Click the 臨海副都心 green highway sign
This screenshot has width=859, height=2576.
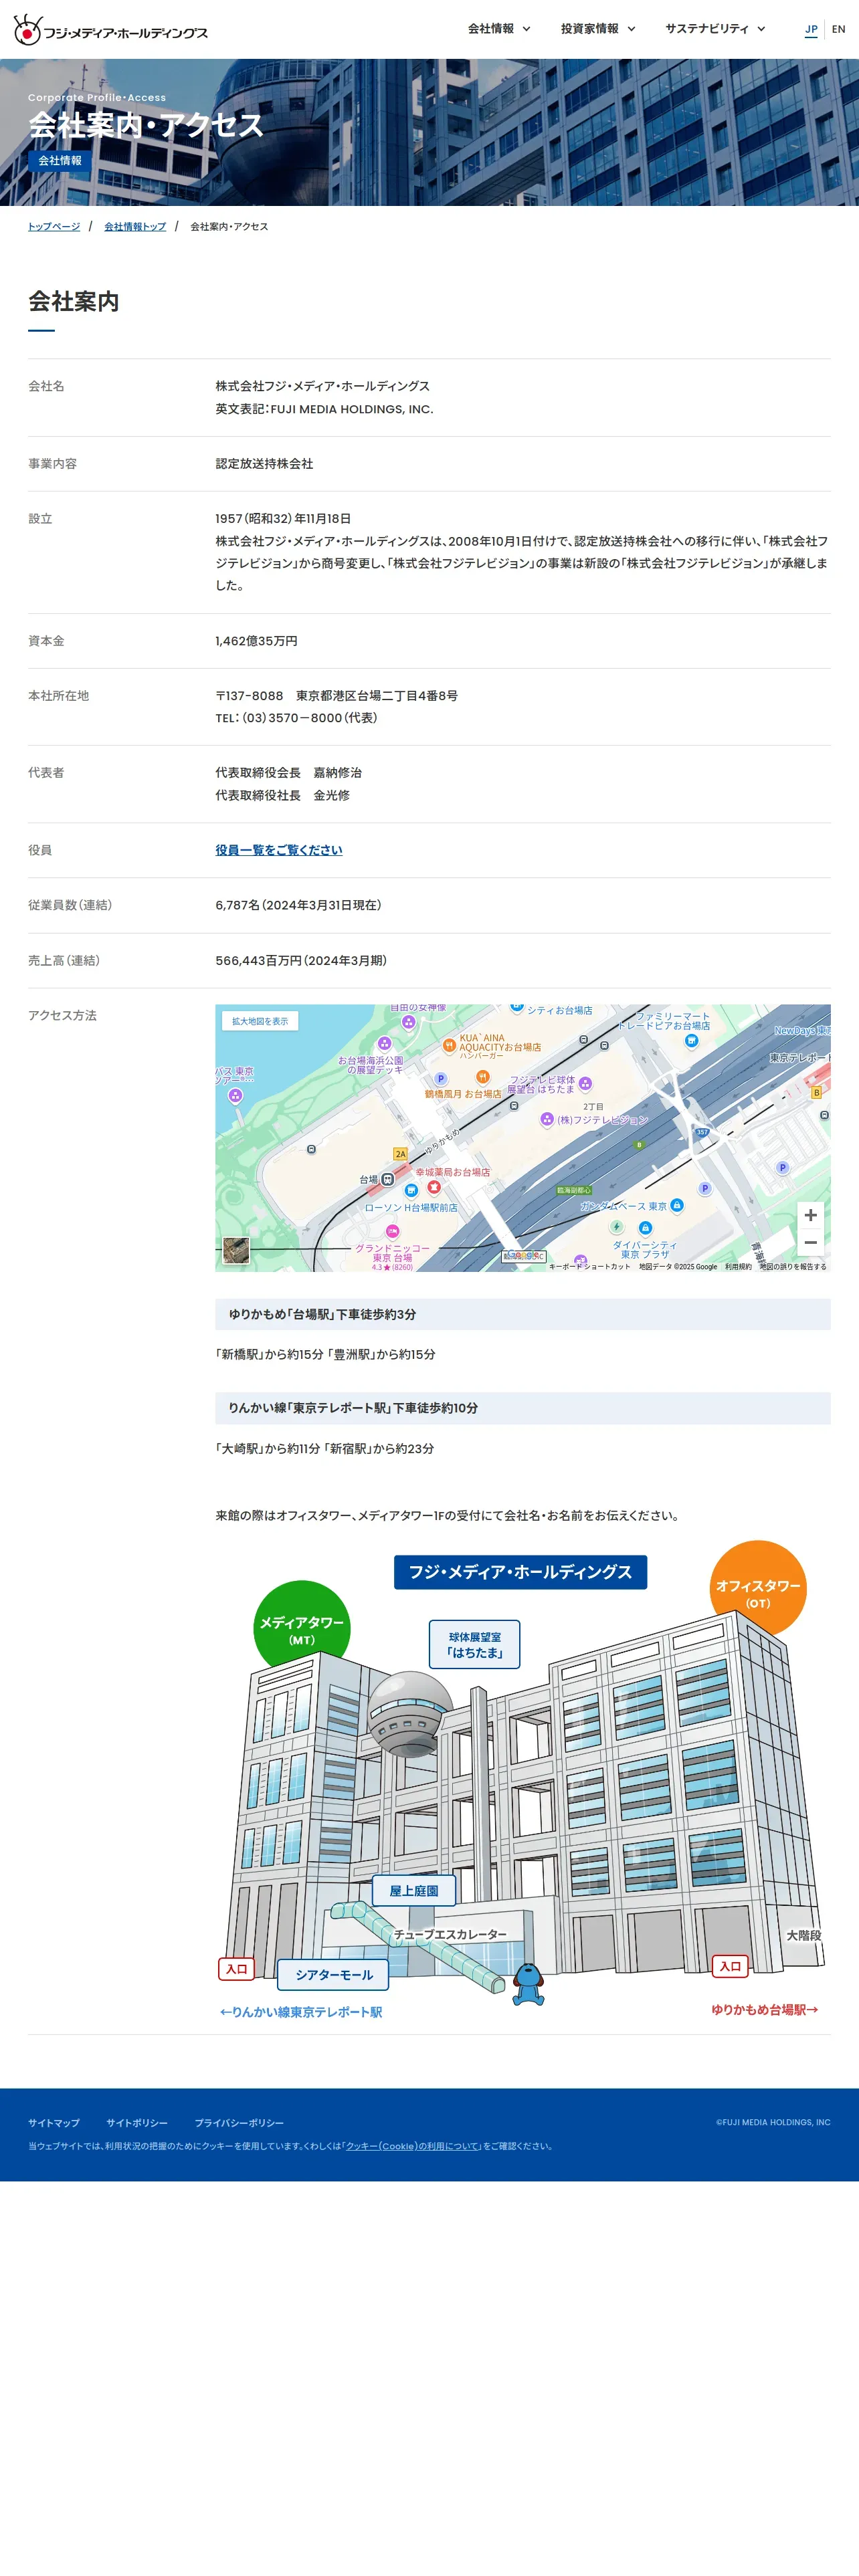point(574,1190)
